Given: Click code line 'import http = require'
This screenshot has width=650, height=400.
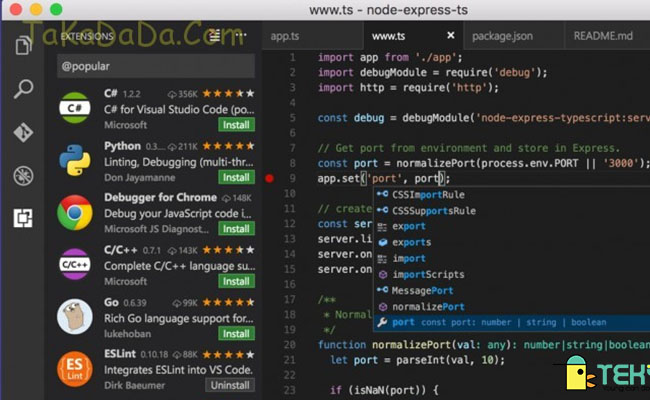Looking at the screenshot, I should pos(408,88).
